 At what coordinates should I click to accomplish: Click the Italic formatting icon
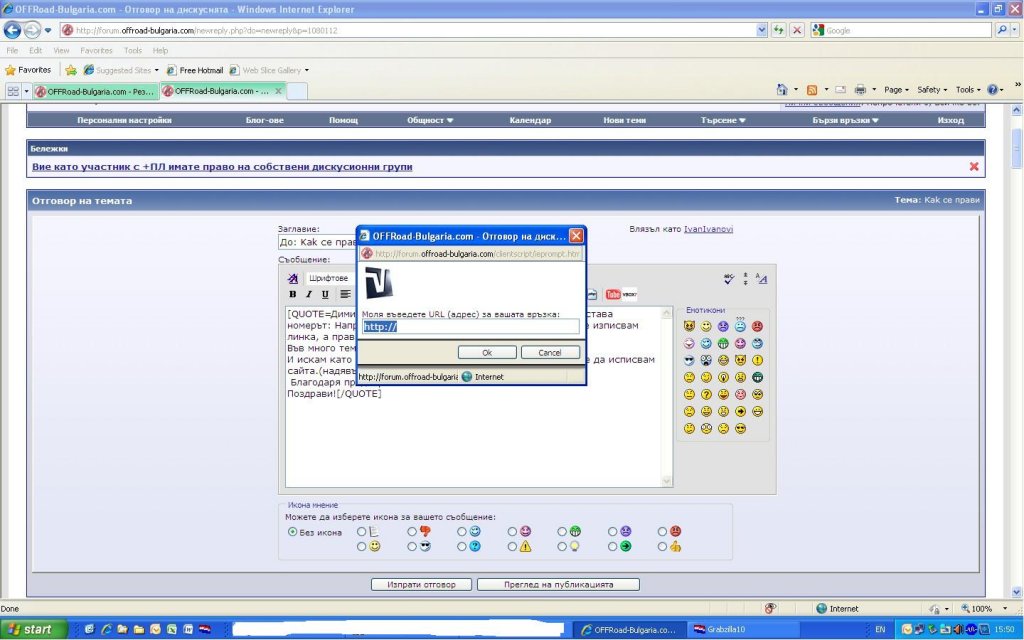click(309, 294)
